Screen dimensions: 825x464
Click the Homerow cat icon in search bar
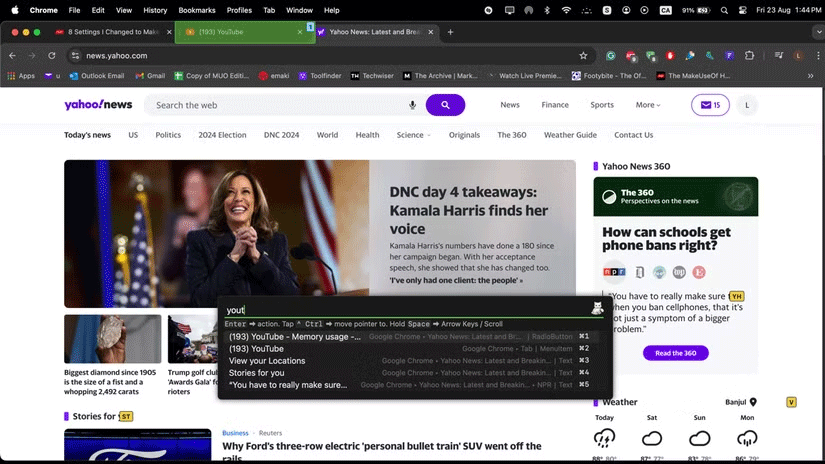(x=597, y=308)
